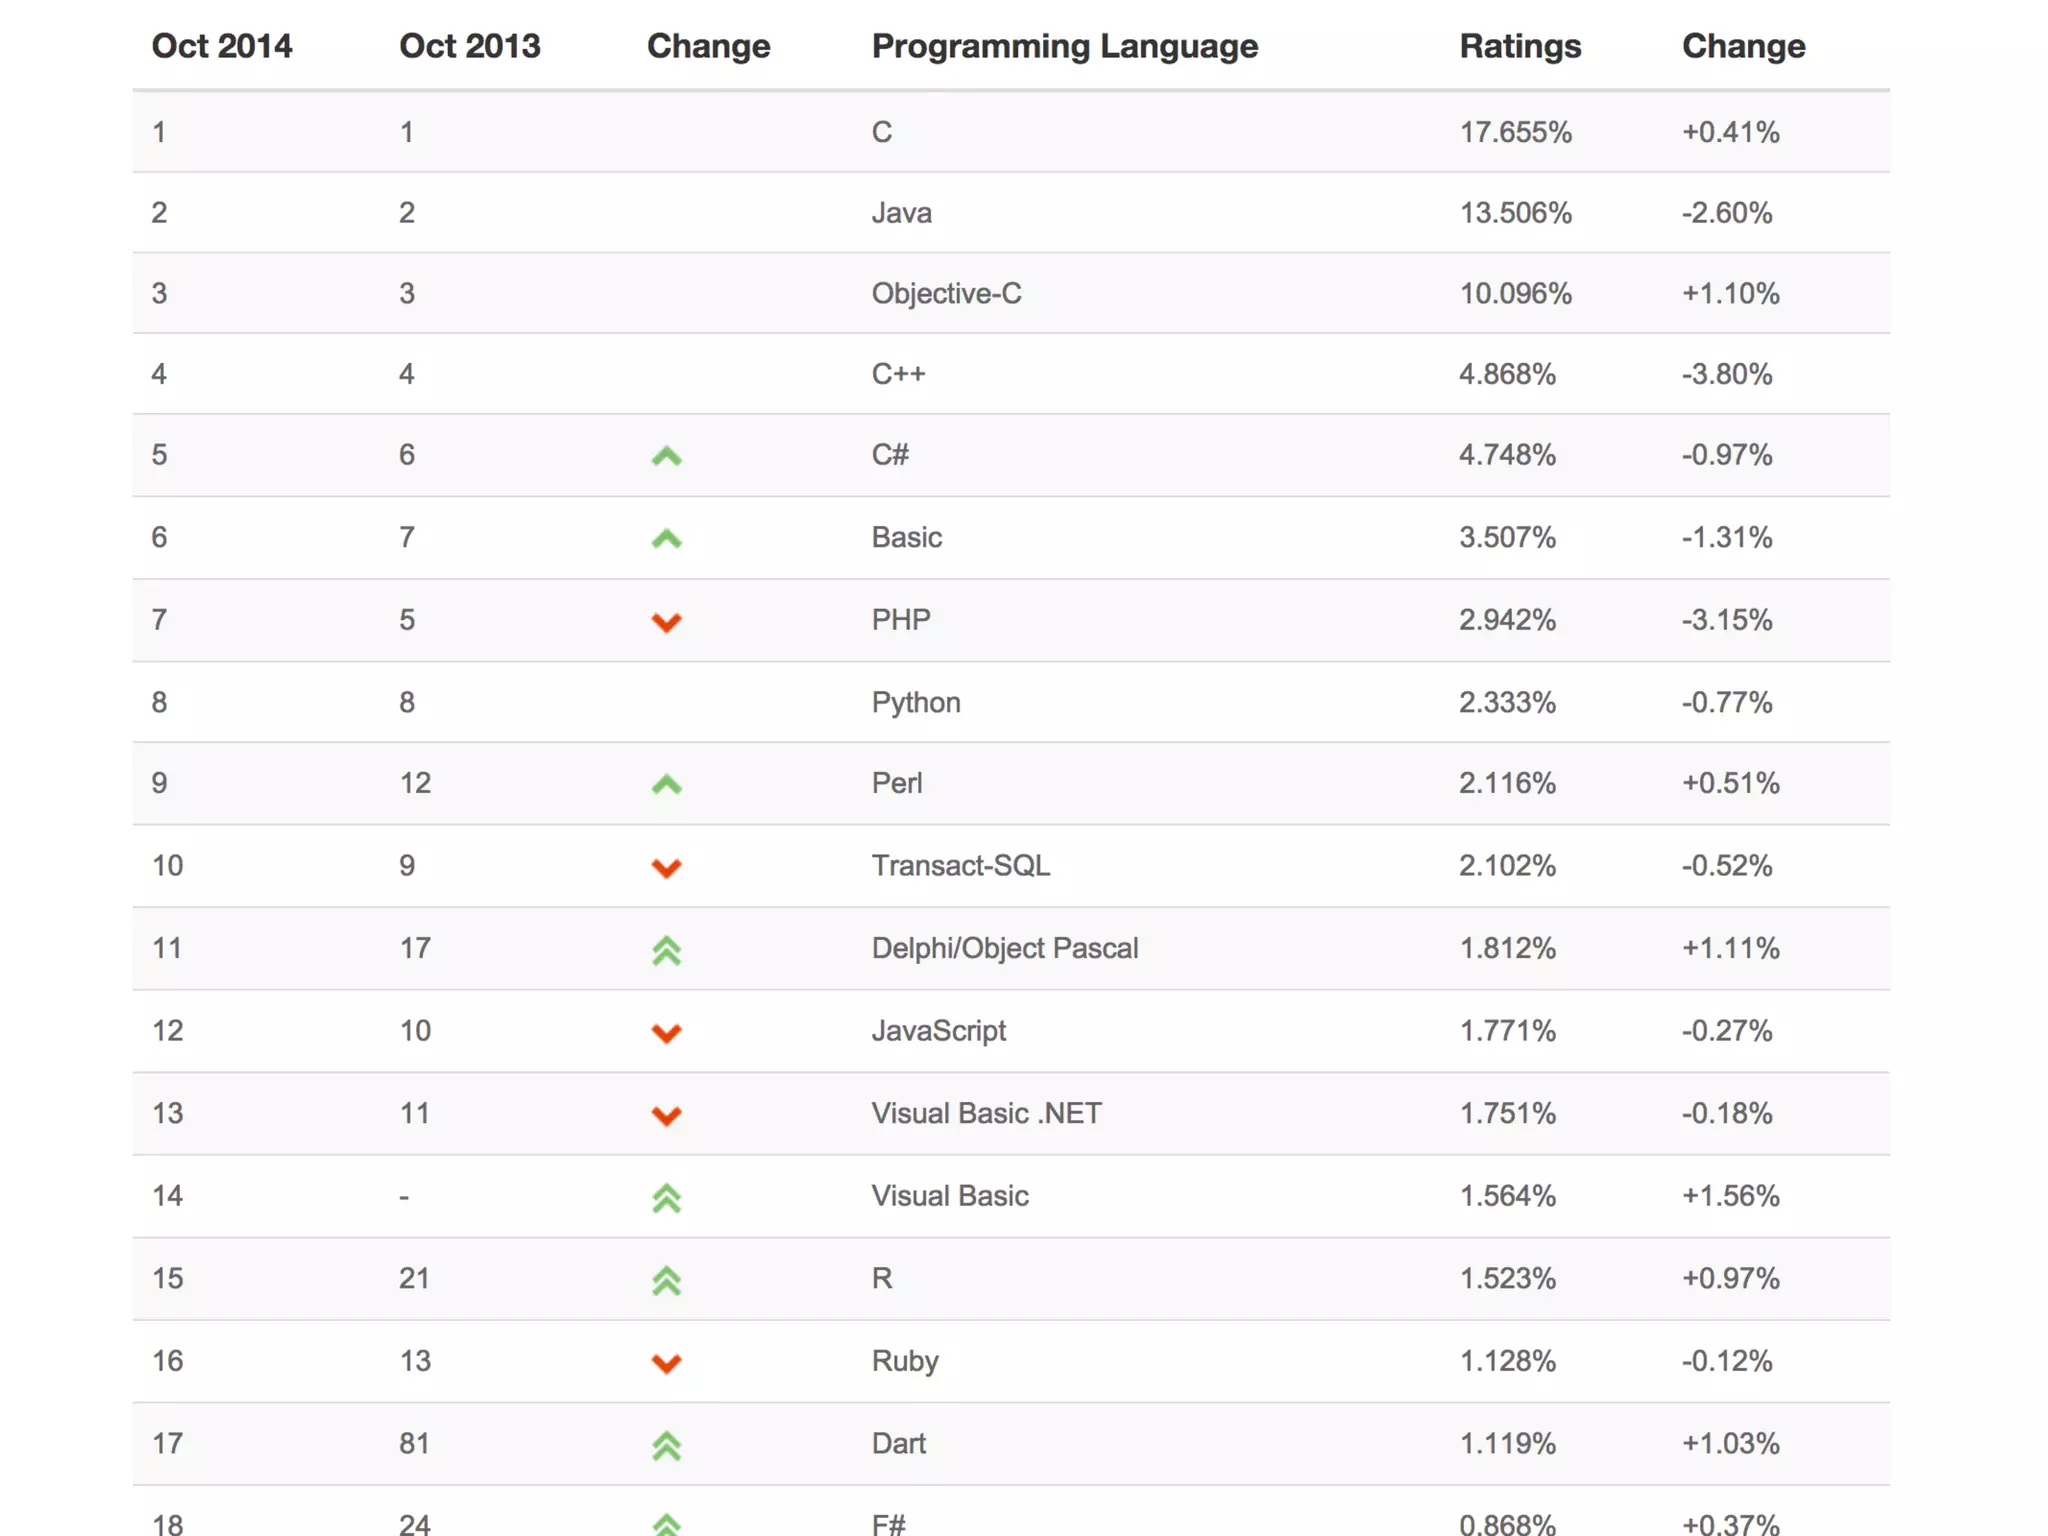
Task: Click the red down arrow in the PHP row
Action: (x=666, y=622)
